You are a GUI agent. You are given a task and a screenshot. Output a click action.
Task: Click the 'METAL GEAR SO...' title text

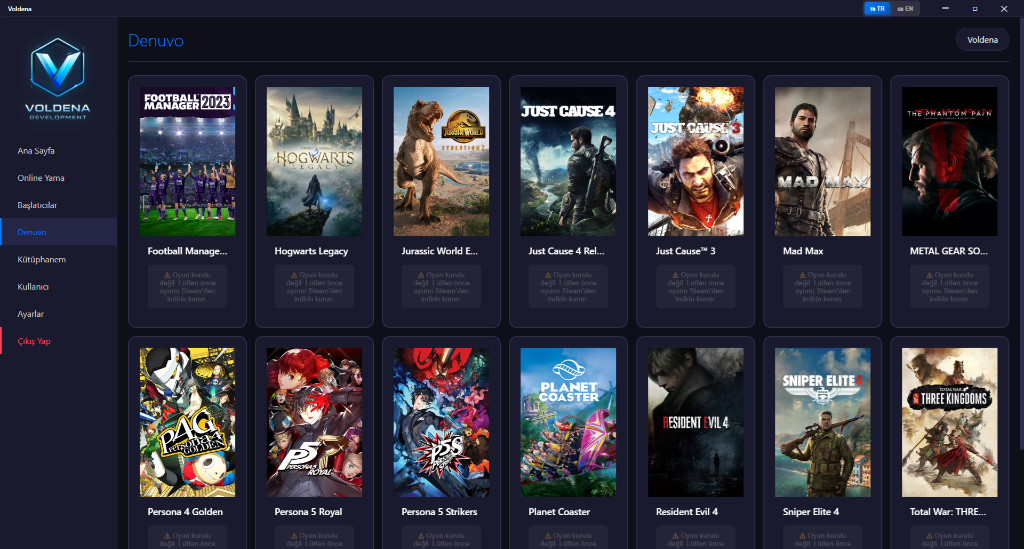[x=948, y=251]
